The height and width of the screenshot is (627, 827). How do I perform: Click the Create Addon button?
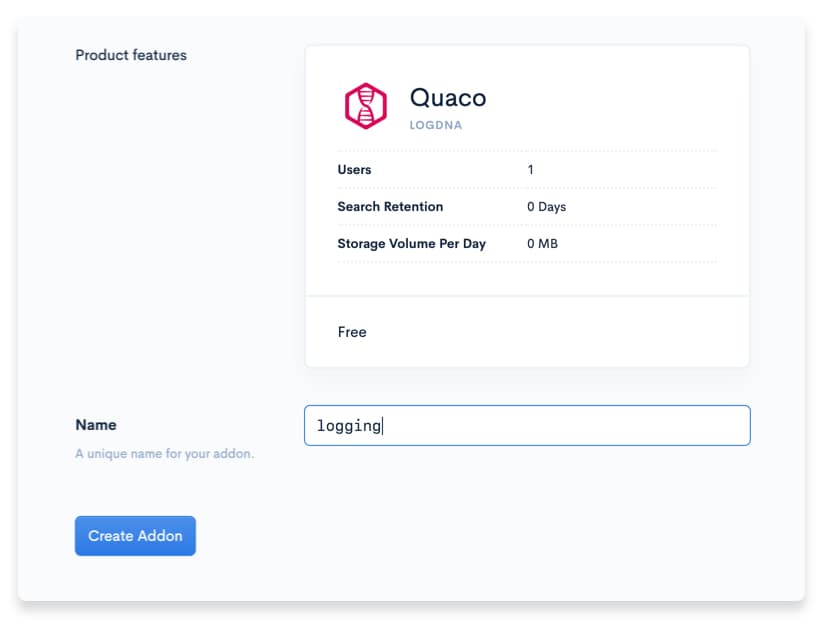pyautogui.click(x=135, y=536)
